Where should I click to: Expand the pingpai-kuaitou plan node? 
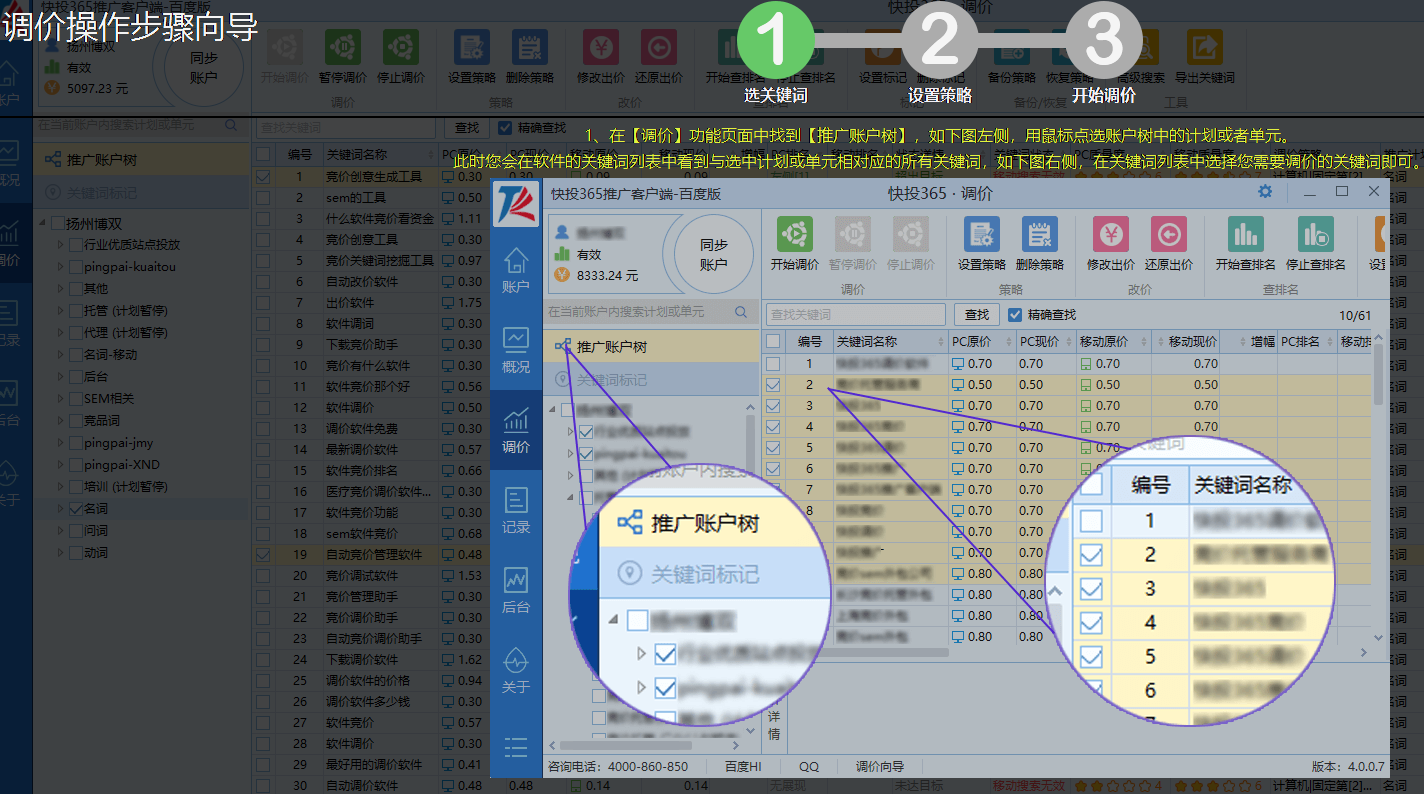(61, 267)
